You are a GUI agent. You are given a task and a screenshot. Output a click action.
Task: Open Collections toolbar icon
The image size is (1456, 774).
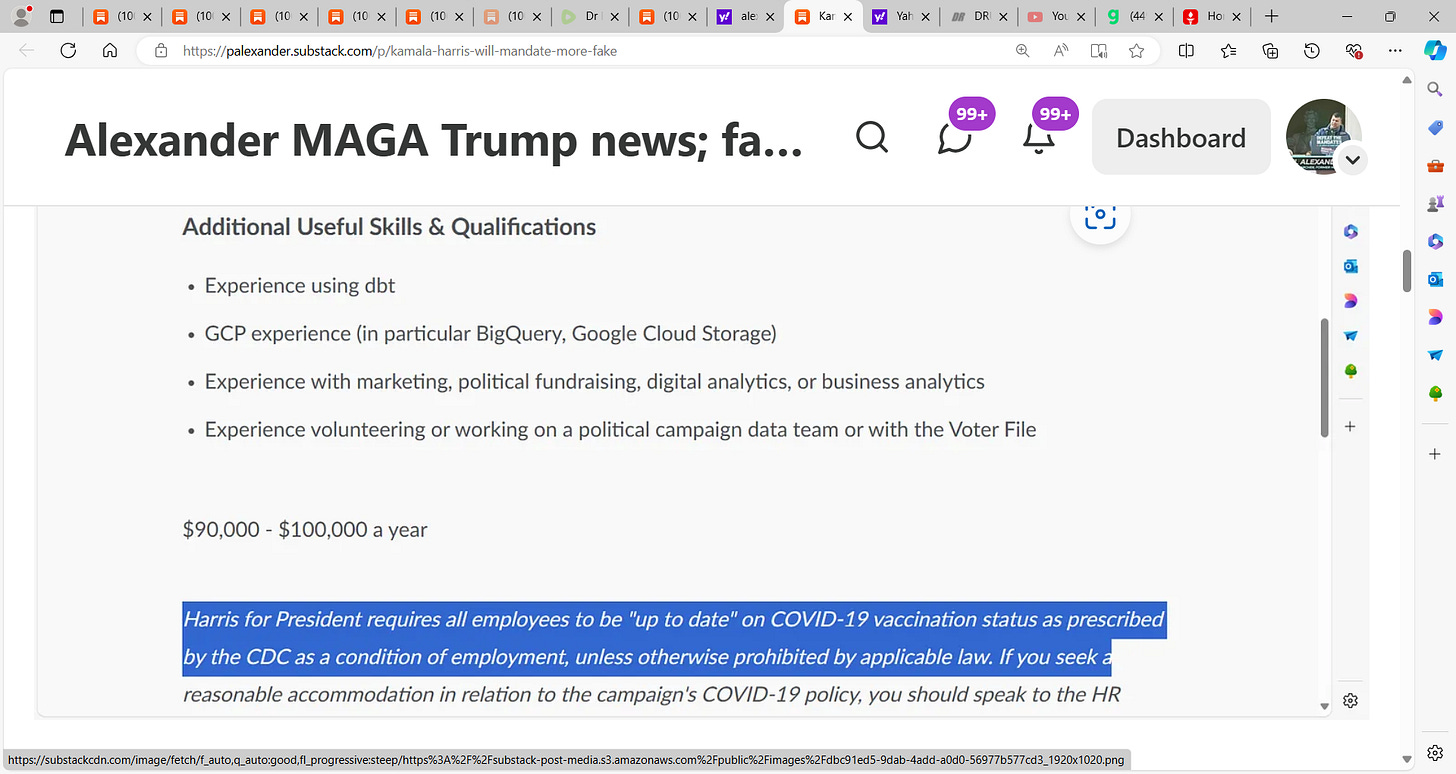coord(1271,51)
